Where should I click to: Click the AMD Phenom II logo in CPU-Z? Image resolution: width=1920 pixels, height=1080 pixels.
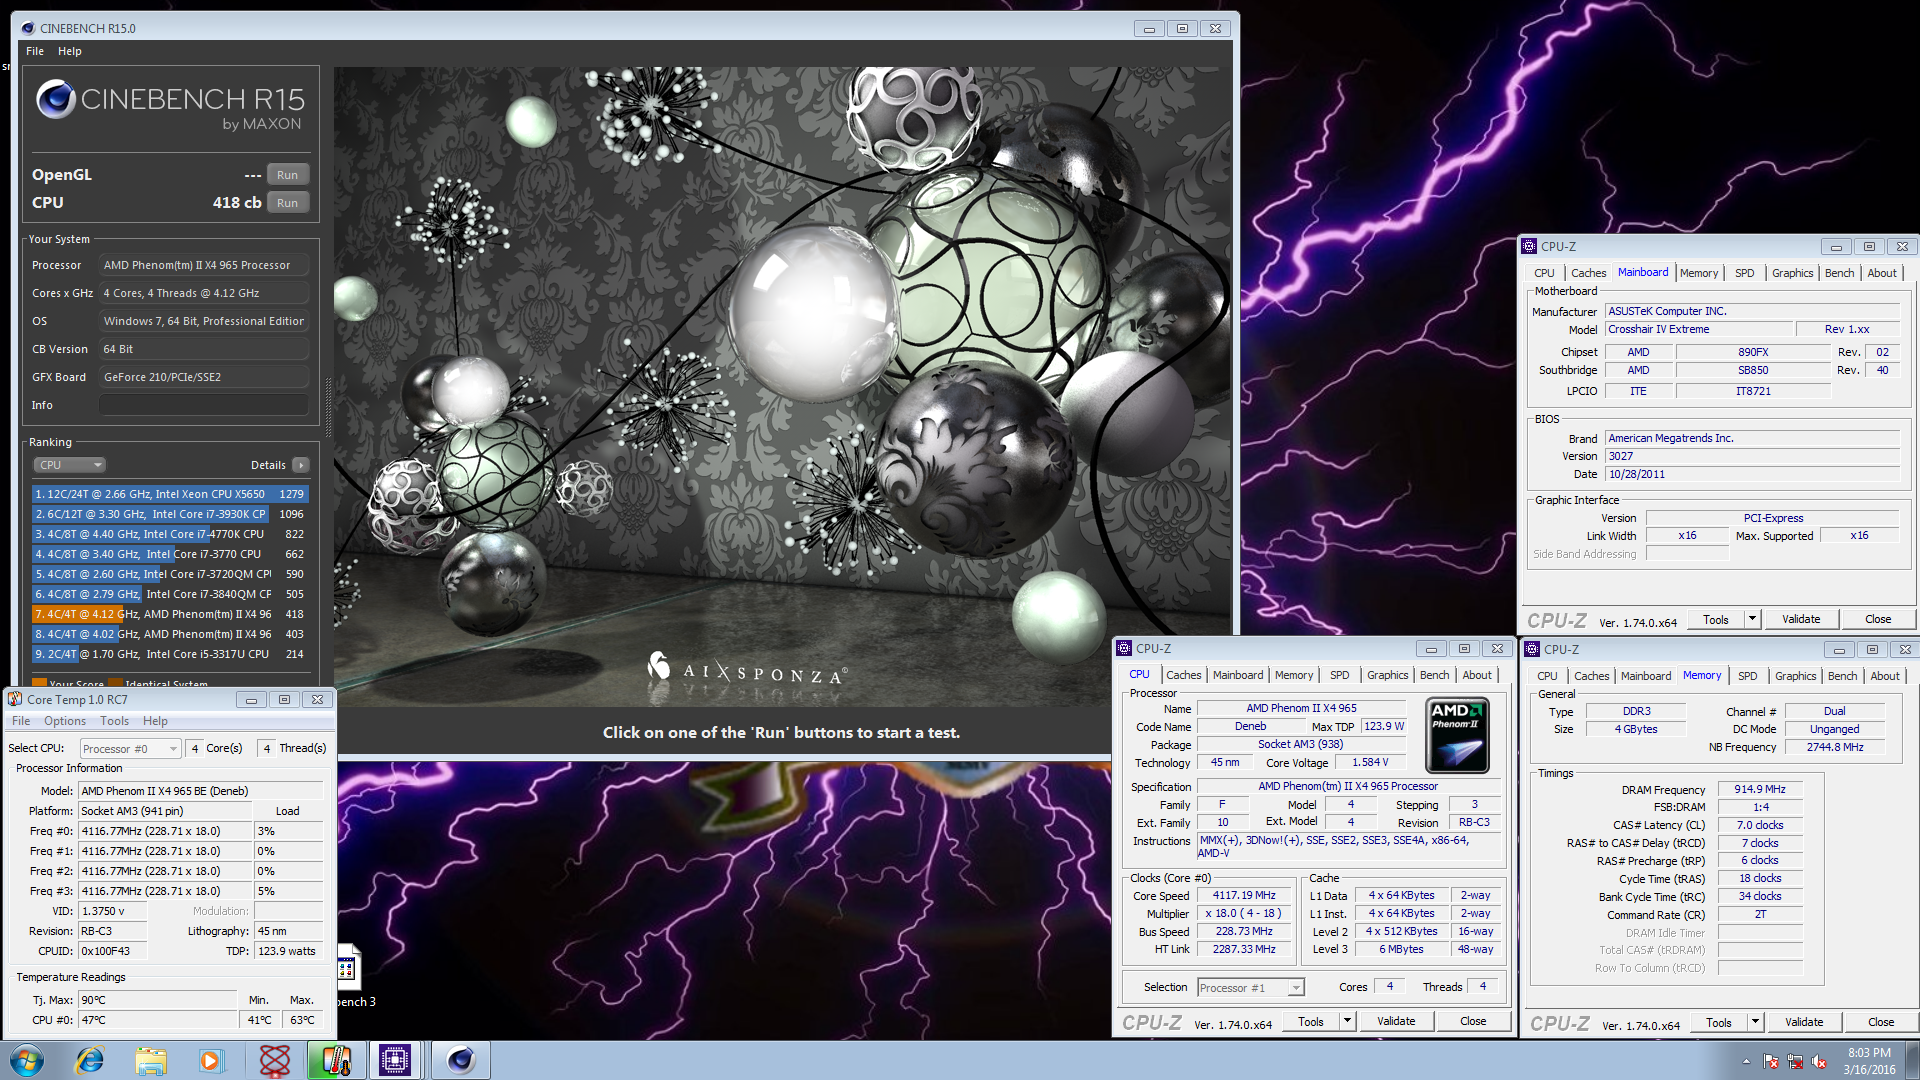[1457, 735]
